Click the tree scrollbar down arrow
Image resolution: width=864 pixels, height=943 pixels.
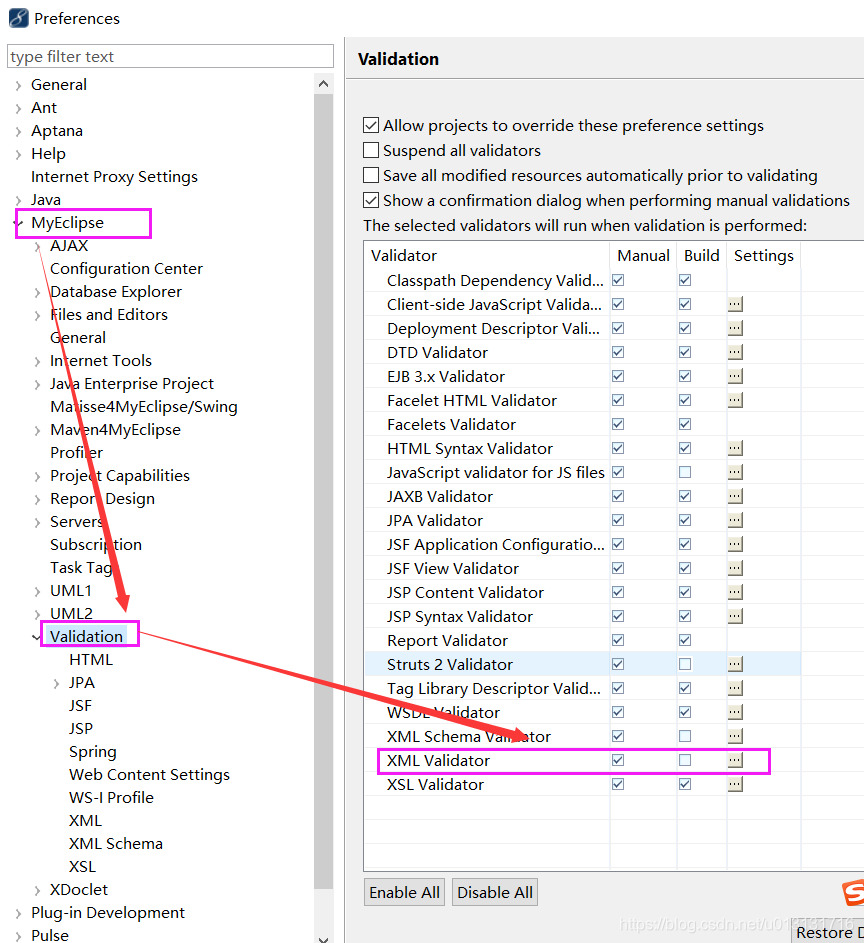[x=323, y=938]
